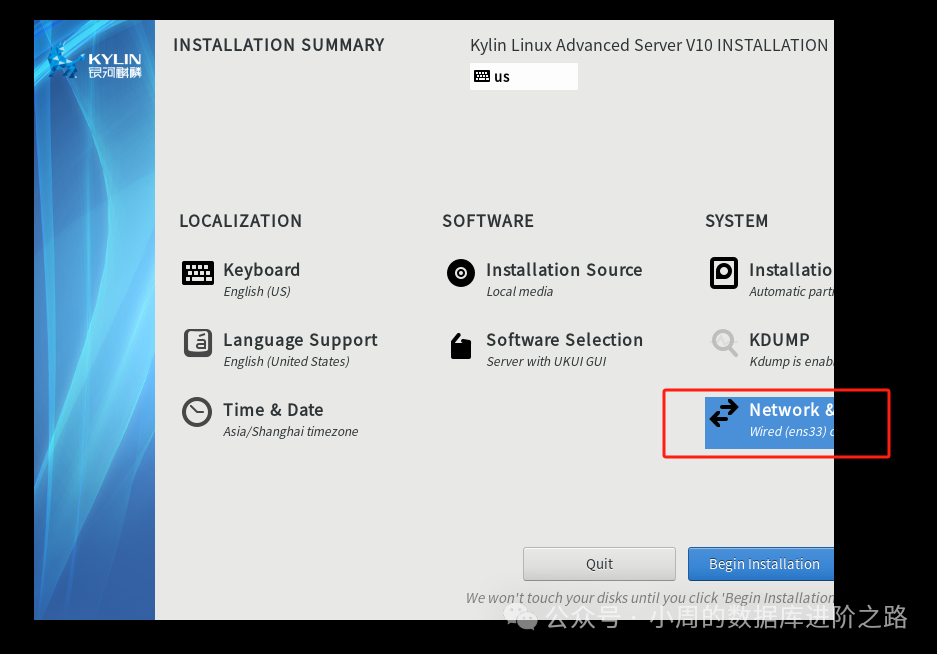Image resolution: width=937 pixels, height=654 pixels.
Task: Click 'Server with UKUI GUI' label
Action: click(x=548, y=361)
